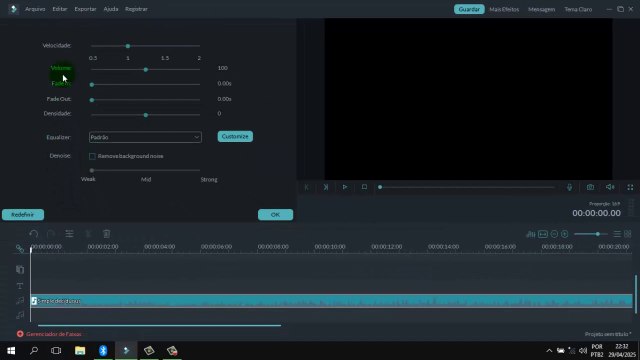Open Windows Start menu

[x=11, y=351]
